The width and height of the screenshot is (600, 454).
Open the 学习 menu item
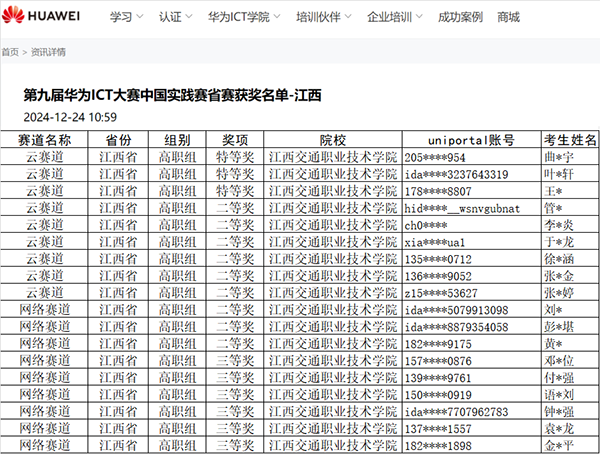121,17
